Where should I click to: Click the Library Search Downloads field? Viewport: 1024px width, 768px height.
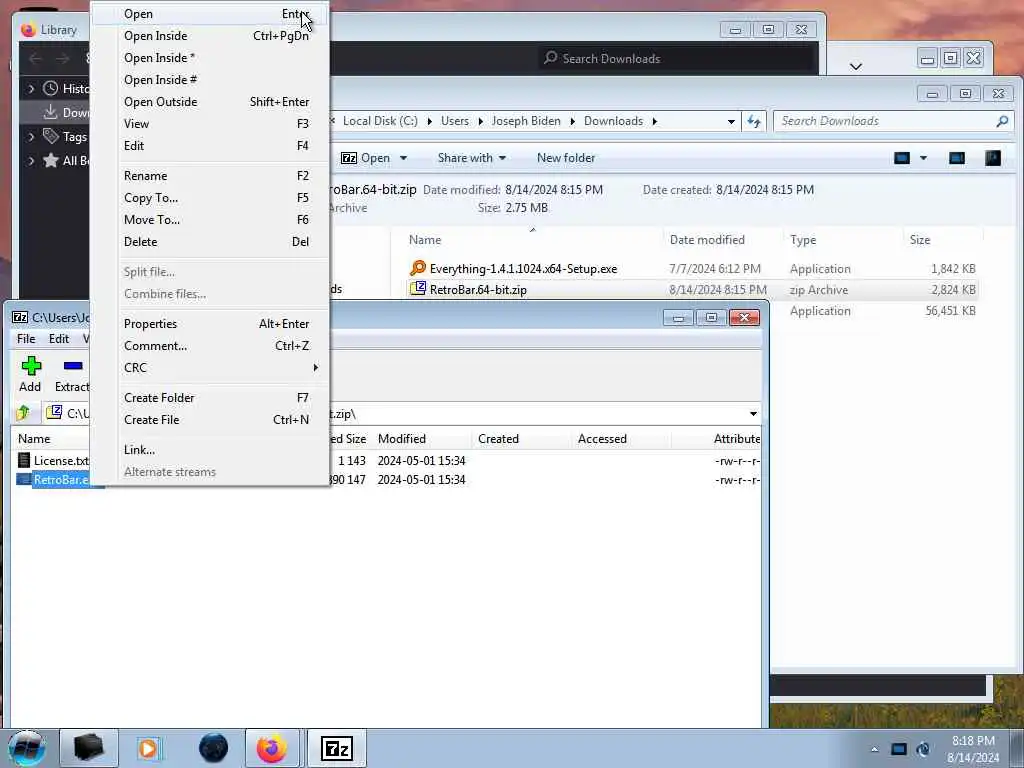click(677, 58)
